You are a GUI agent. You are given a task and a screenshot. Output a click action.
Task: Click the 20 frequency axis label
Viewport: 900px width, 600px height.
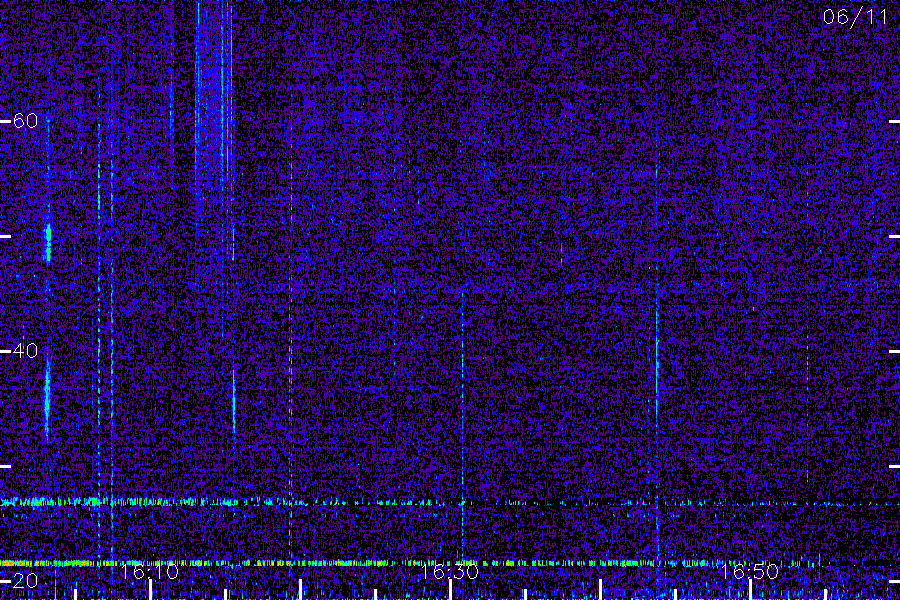[25, 580]
